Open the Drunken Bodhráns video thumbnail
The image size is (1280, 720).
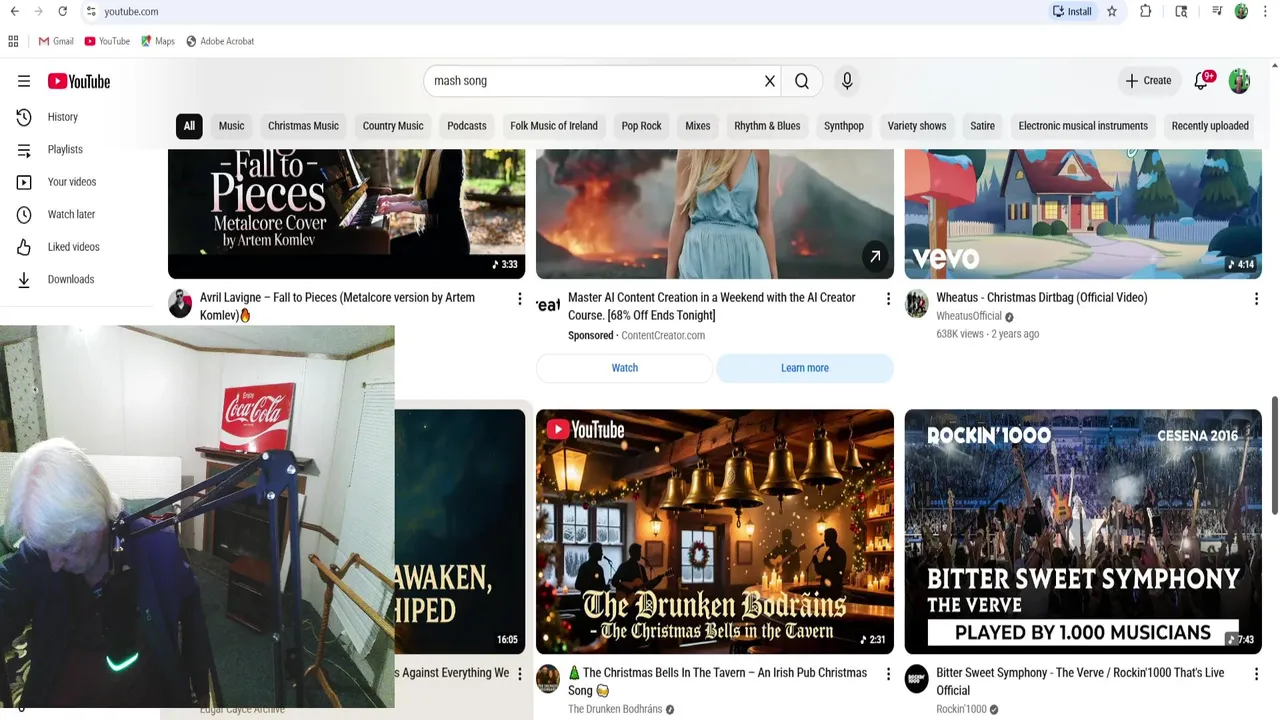[x=715, y=532]
